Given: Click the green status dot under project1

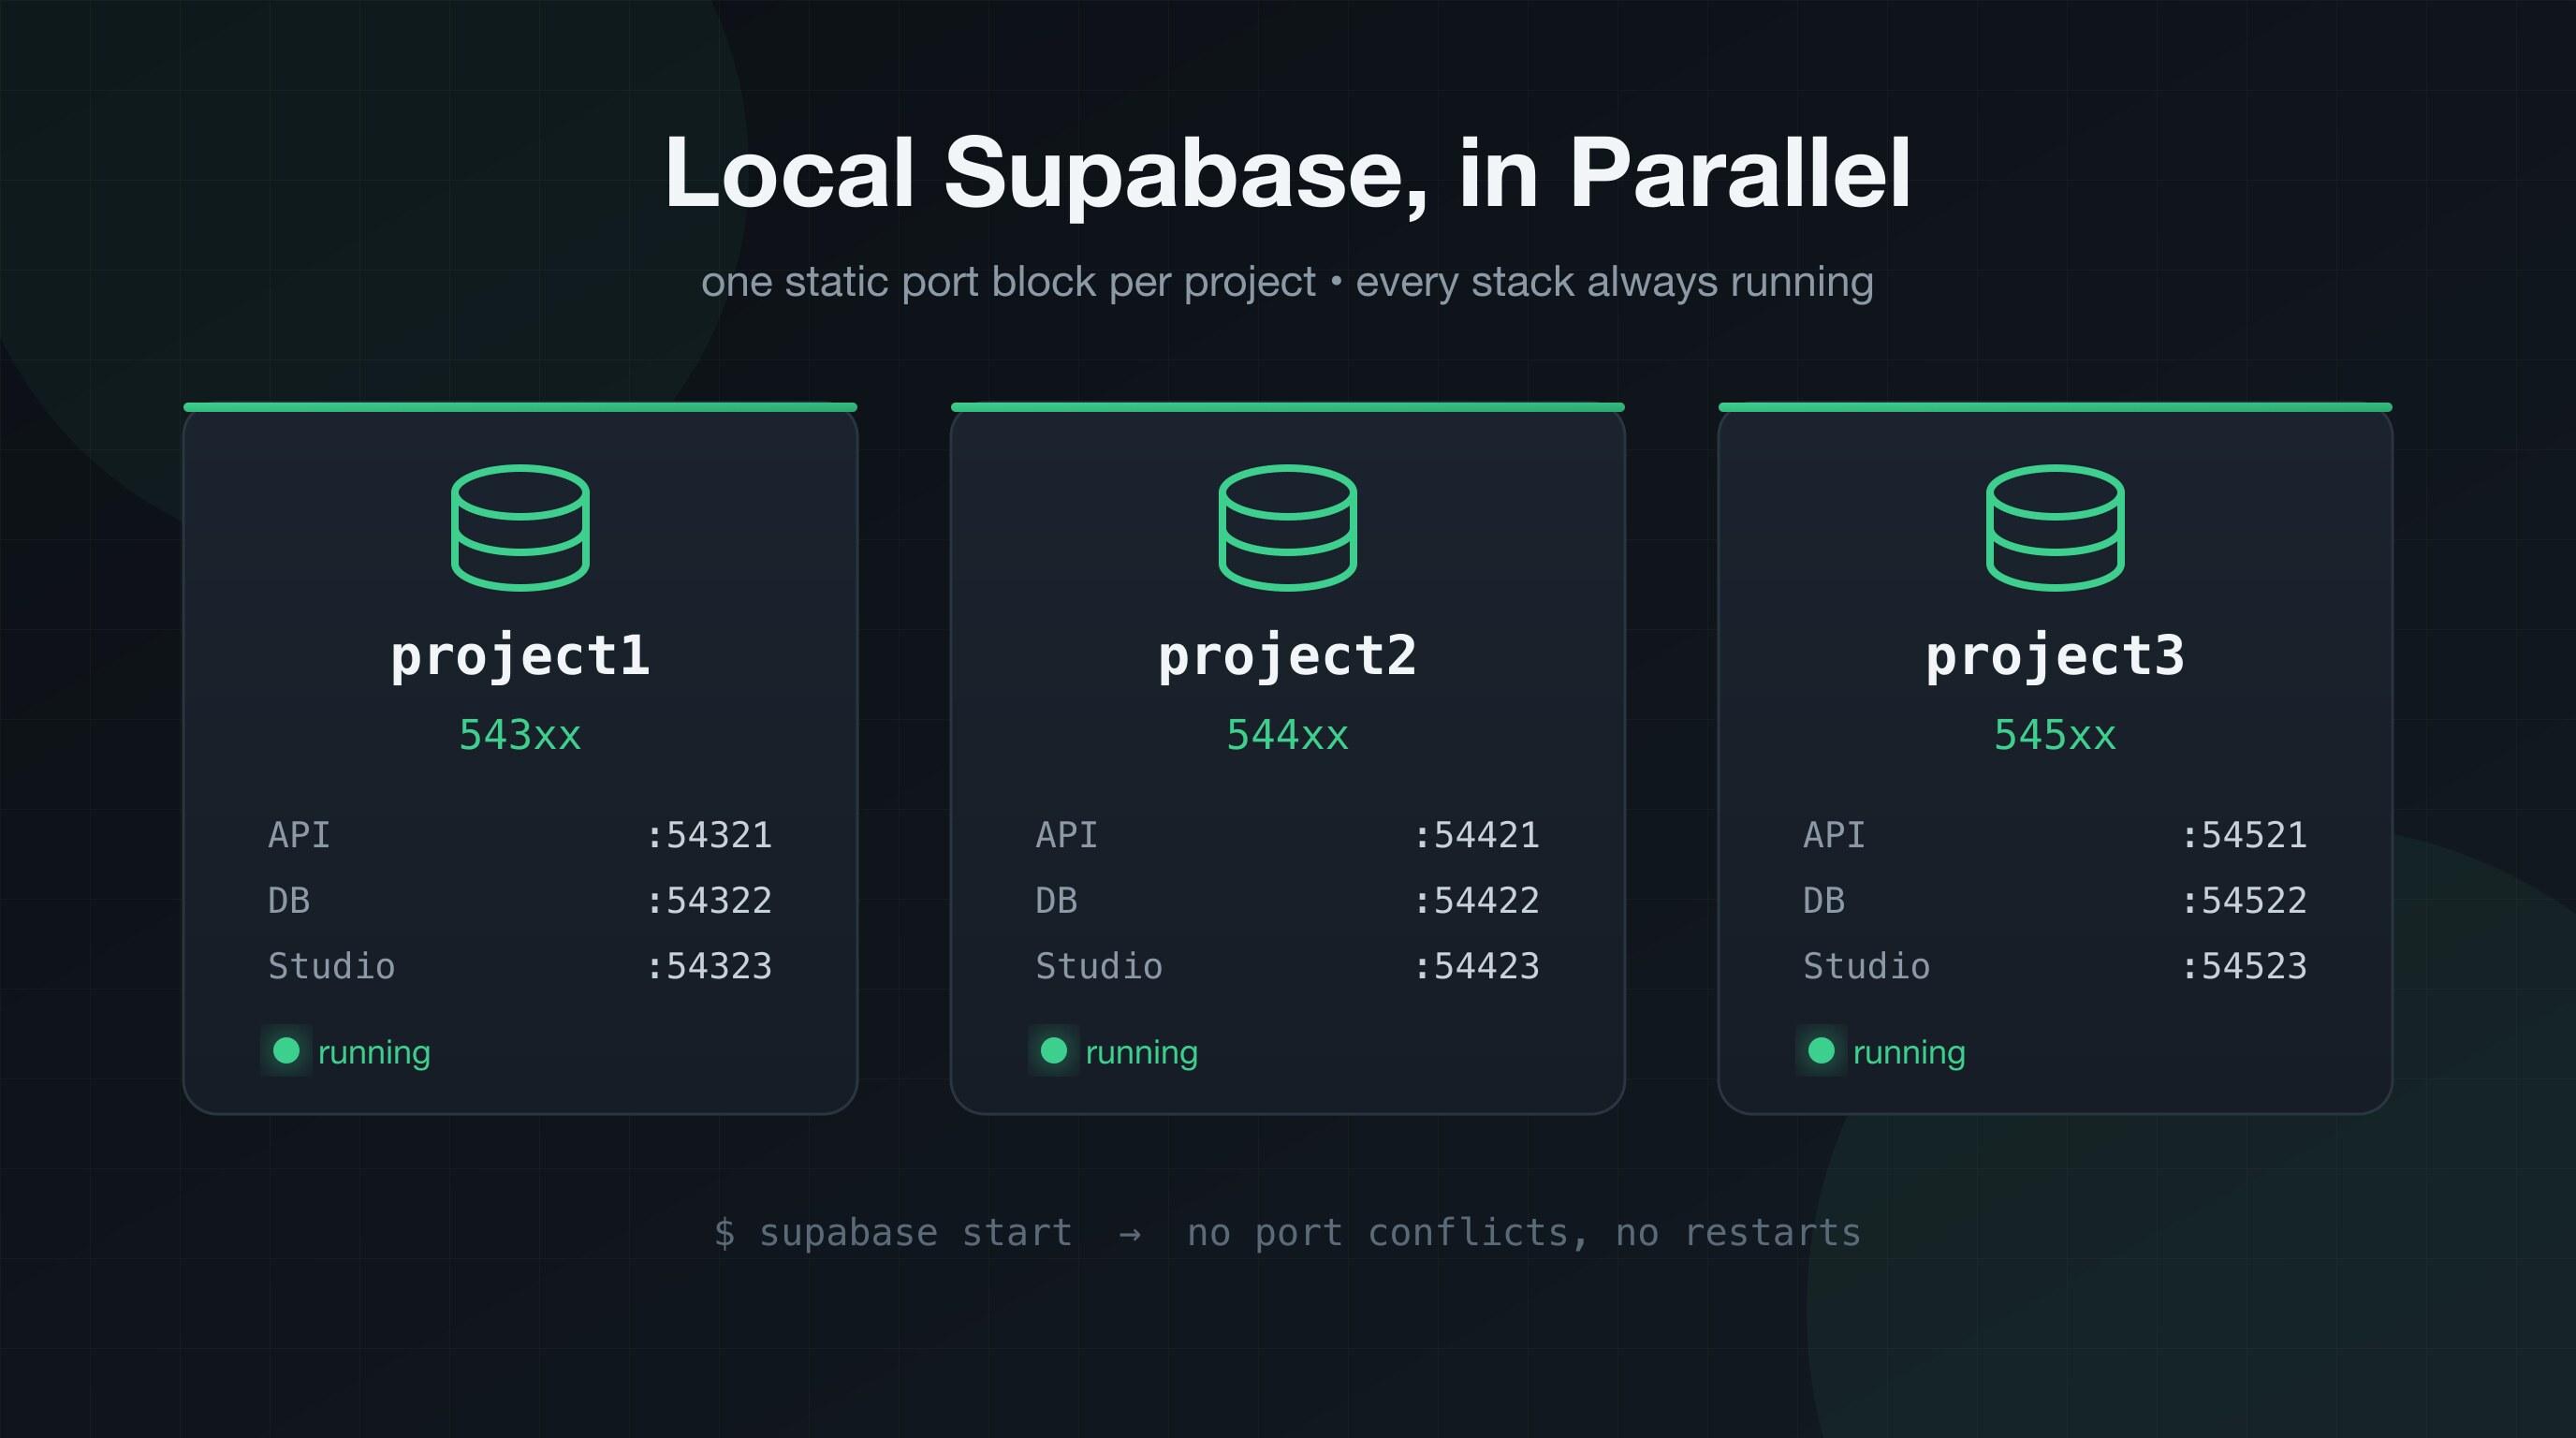Looking at the screenshot, I should (286, 1050).
